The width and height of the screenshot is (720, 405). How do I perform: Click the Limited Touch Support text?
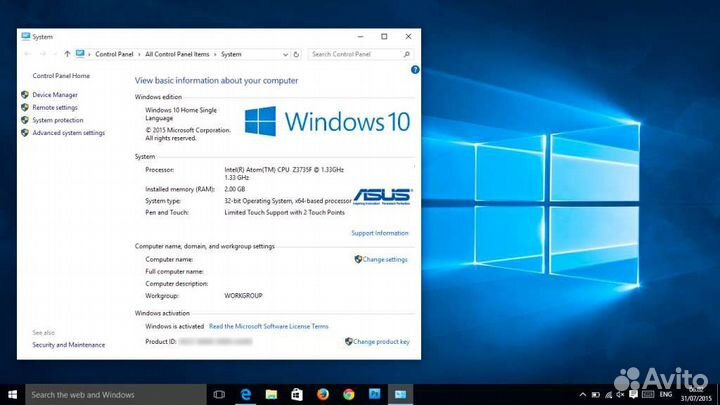[284, 213]
